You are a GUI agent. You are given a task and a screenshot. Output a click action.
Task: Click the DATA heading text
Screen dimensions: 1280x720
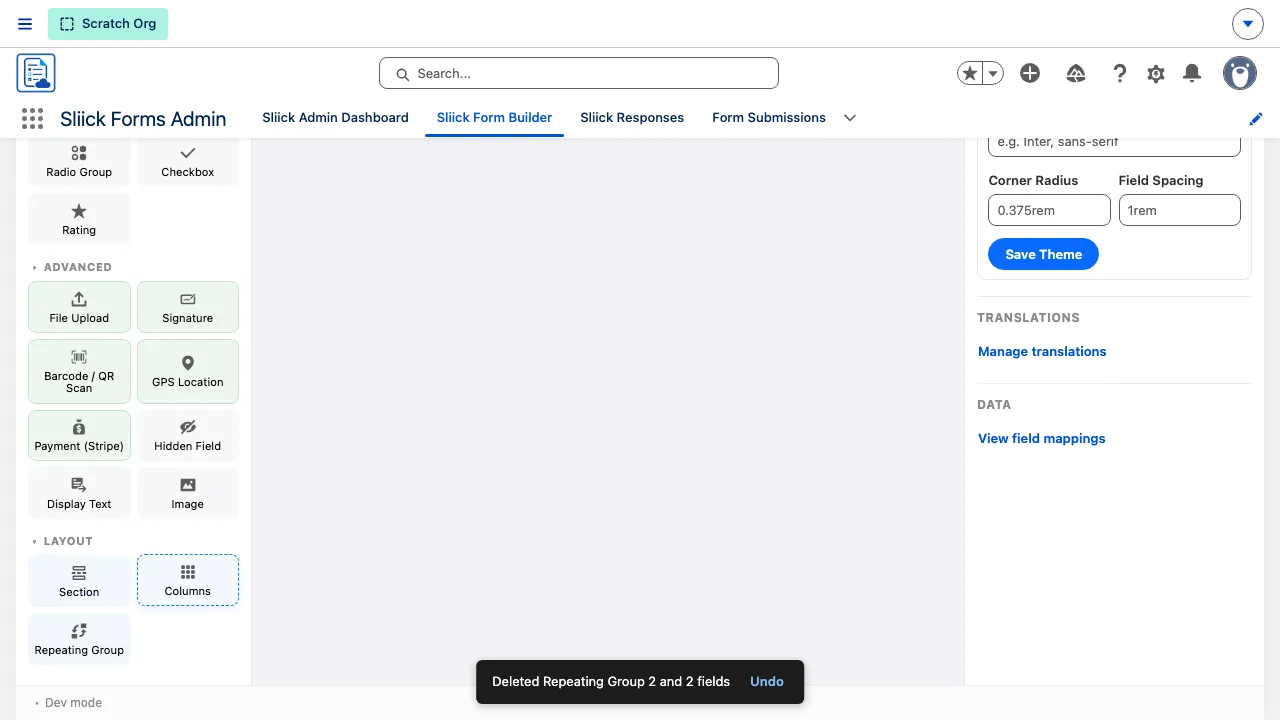[994, 404]
